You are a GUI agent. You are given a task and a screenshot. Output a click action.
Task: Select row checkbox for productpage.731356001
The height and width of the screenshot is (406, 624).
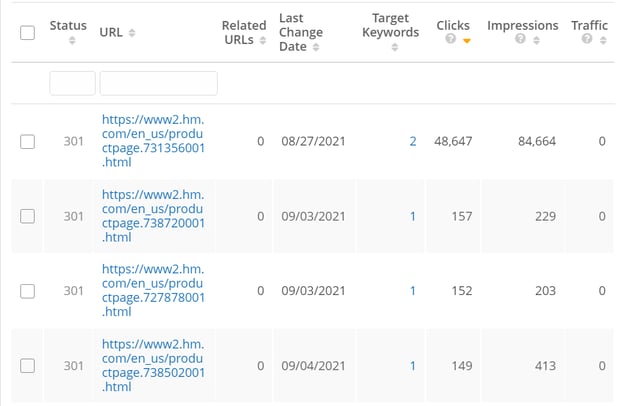(27, 141)
